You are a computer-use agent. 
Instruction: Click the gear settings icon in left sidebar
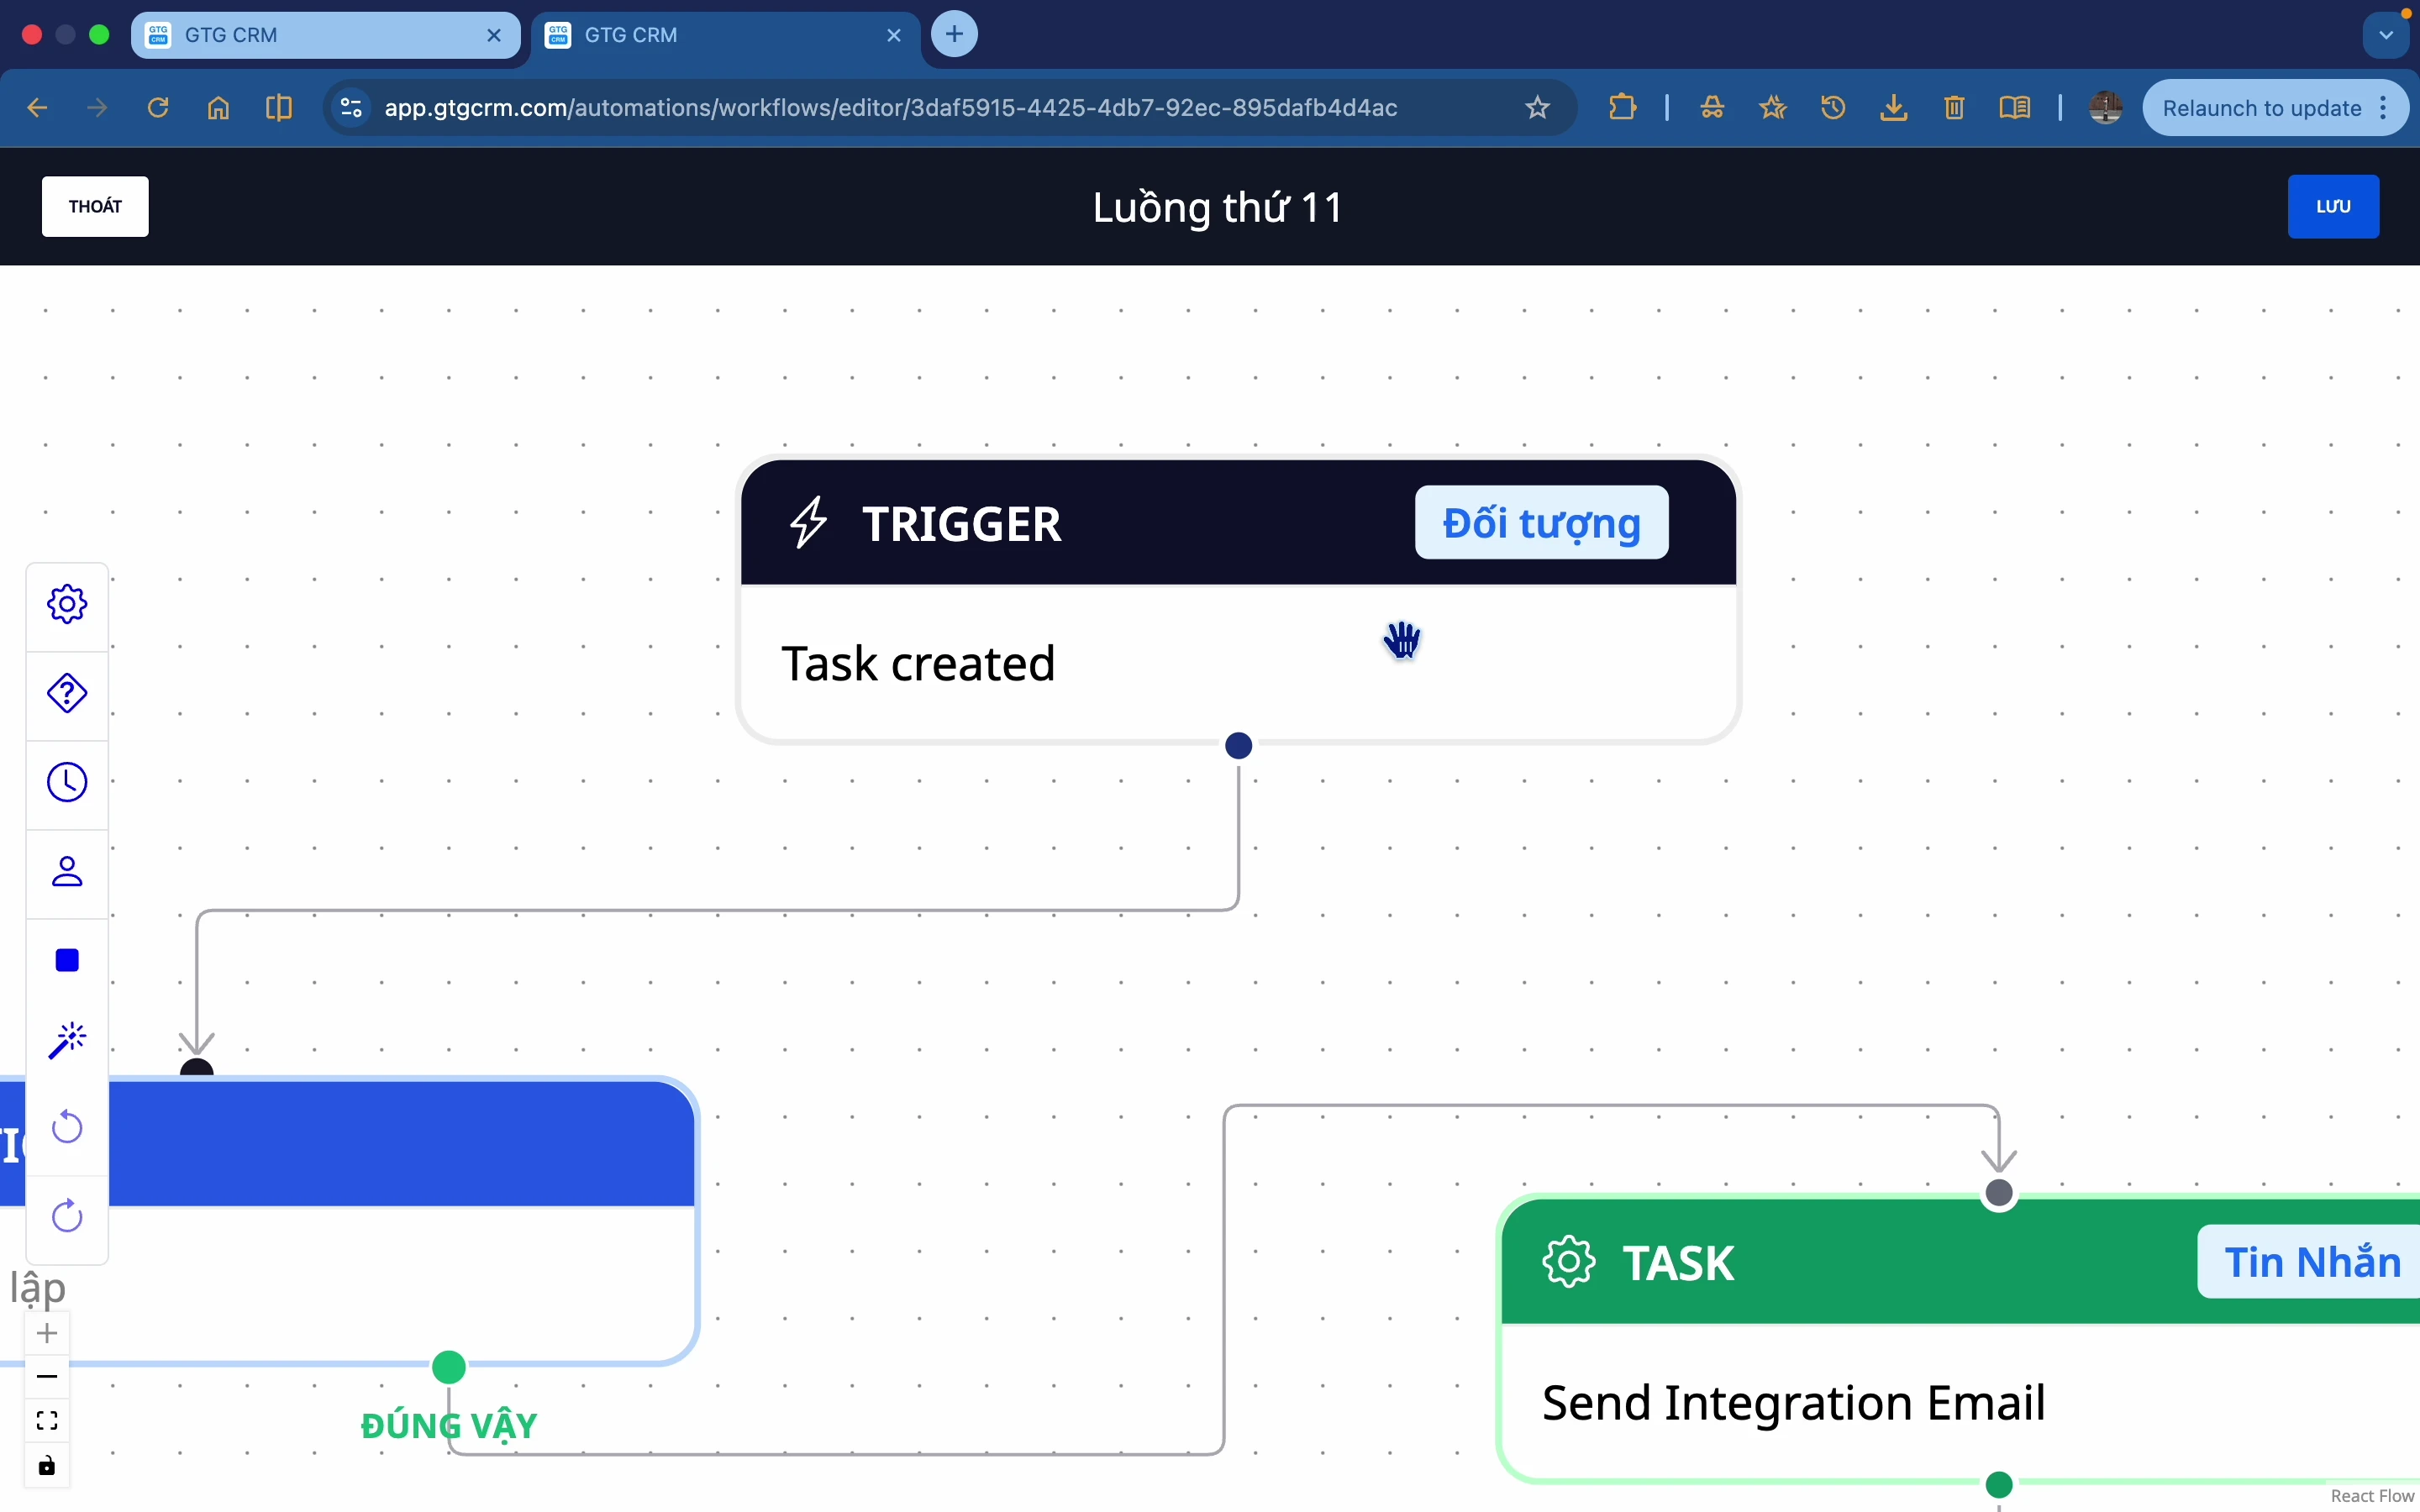pos(67,605)
